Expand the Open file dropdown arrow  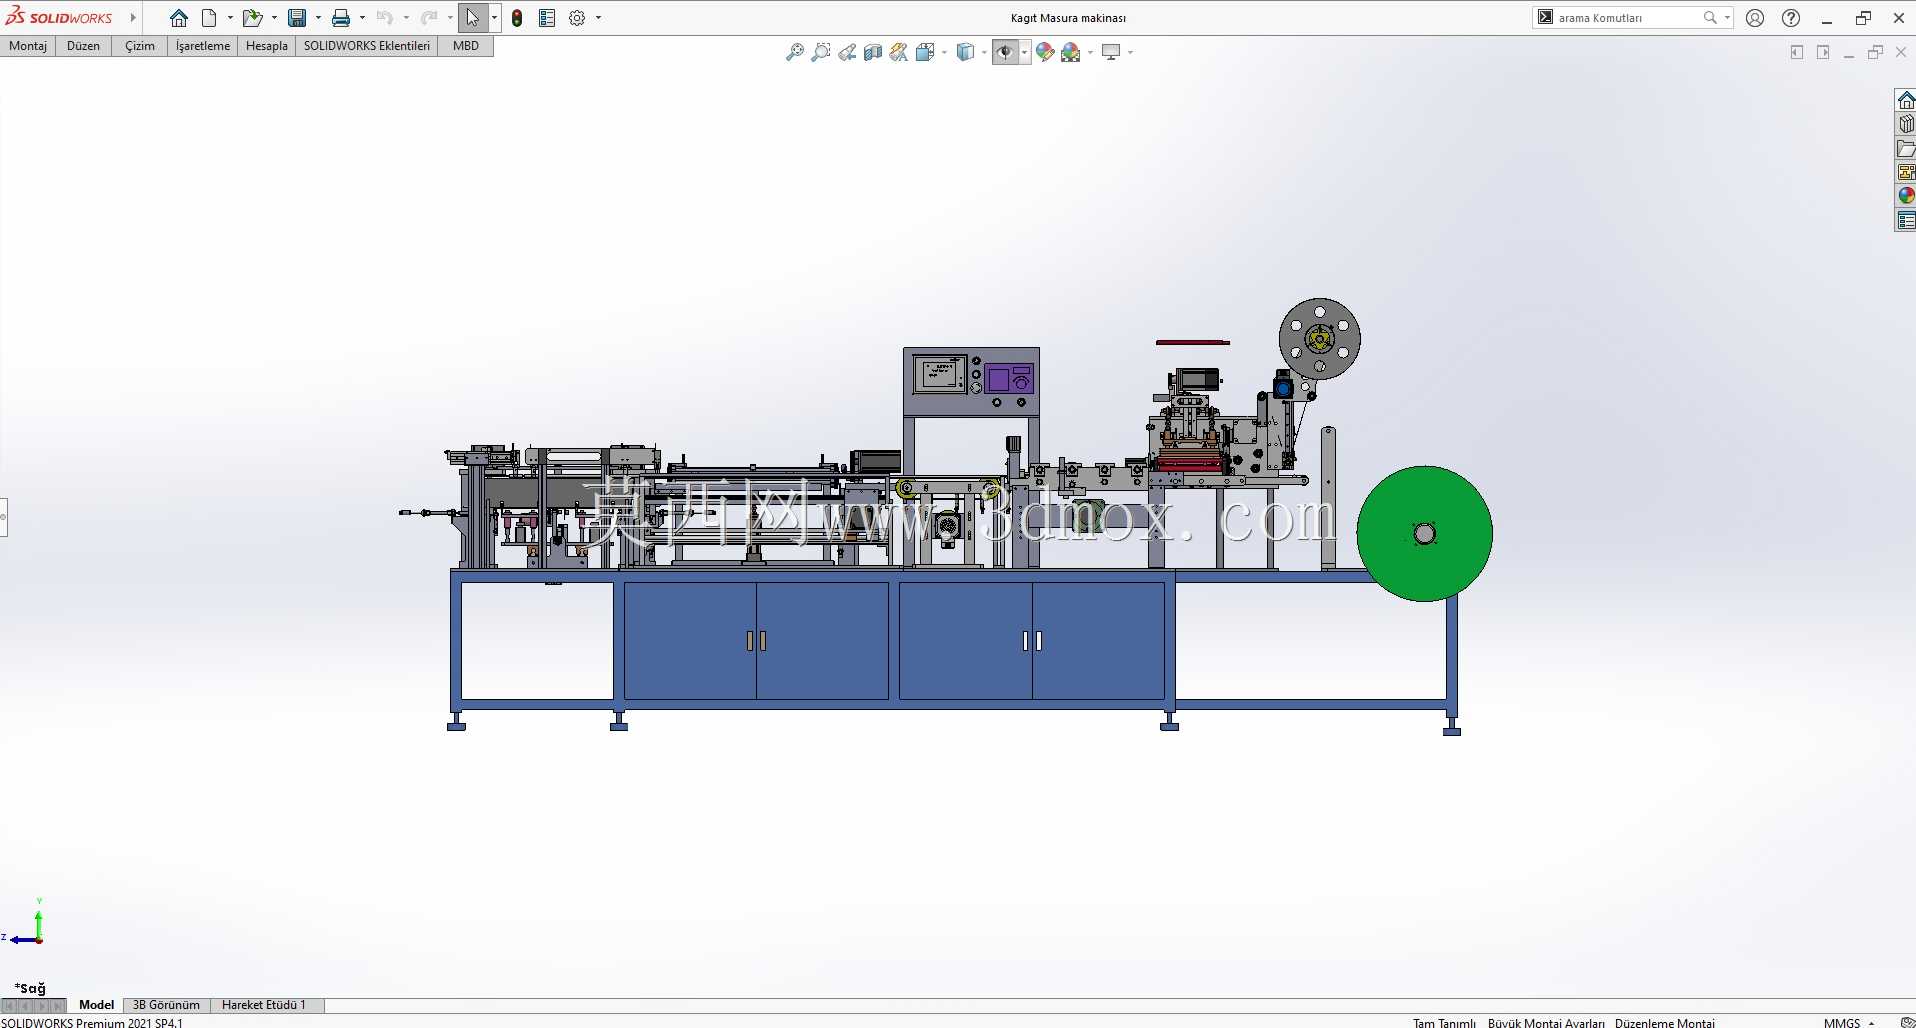(274, 18)
